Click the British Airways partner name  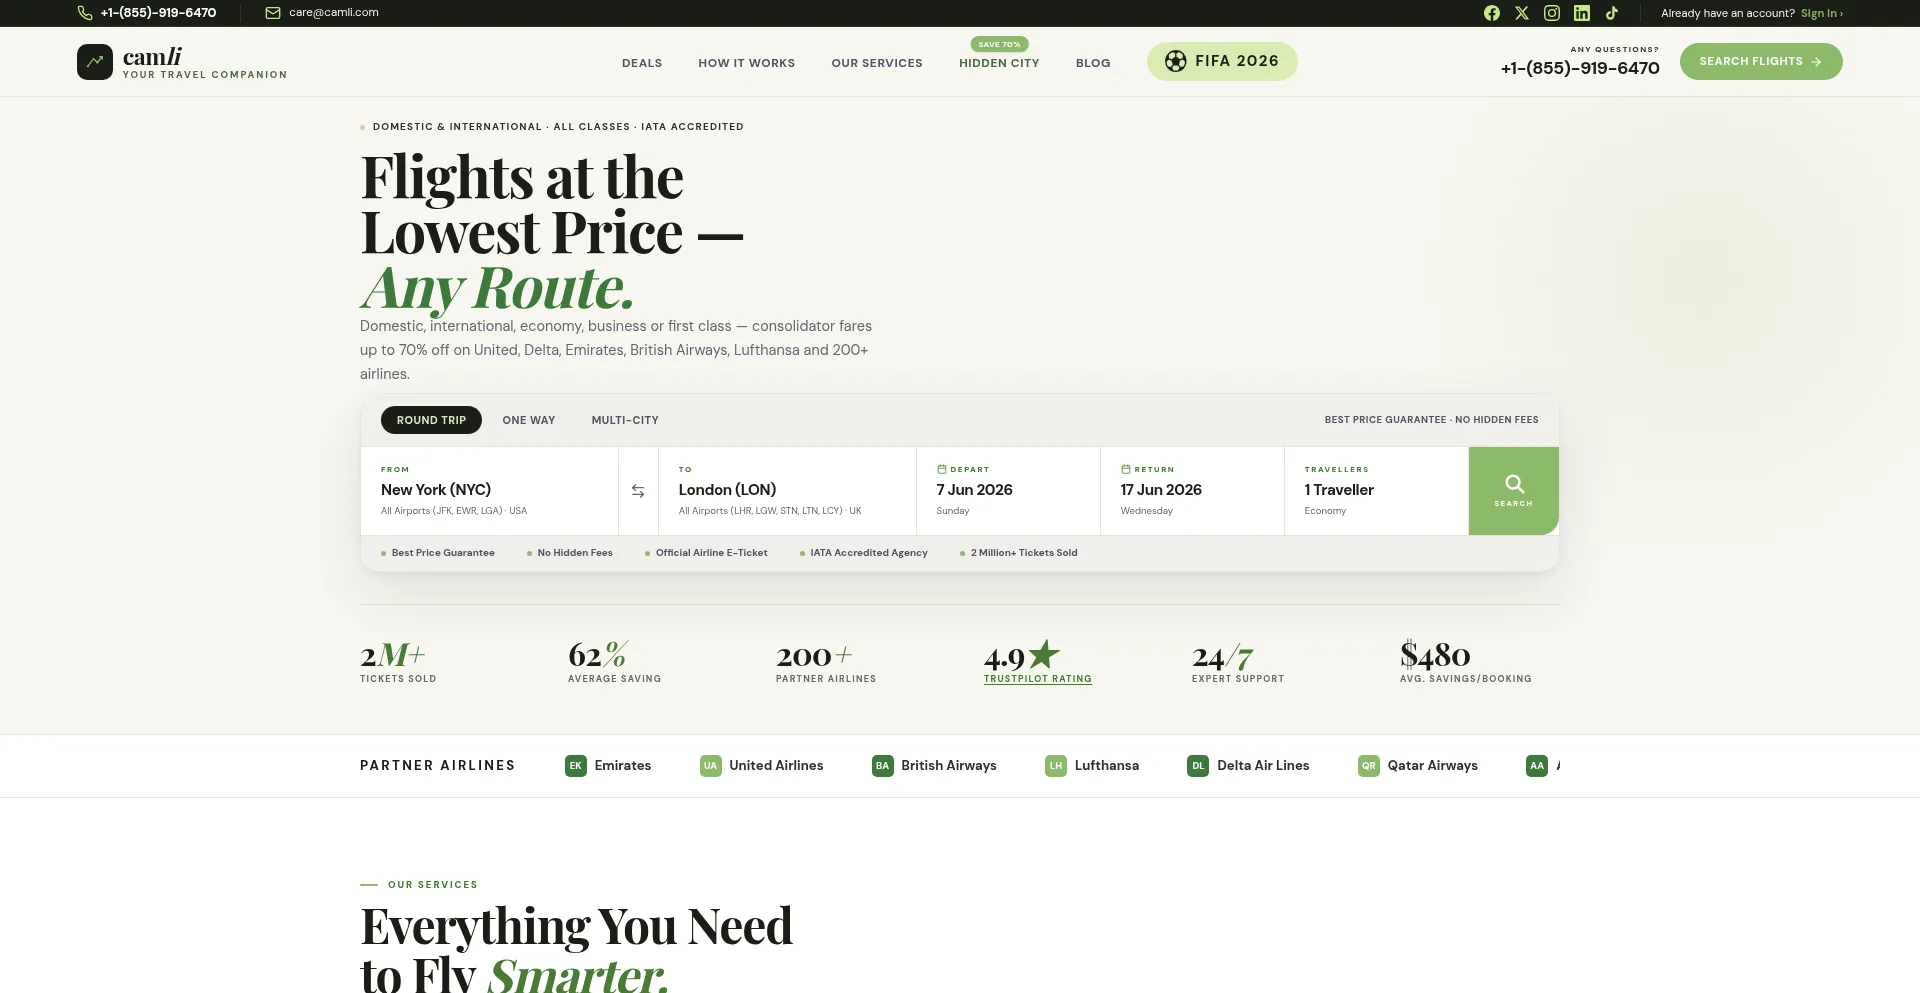(x=949, y=766)
